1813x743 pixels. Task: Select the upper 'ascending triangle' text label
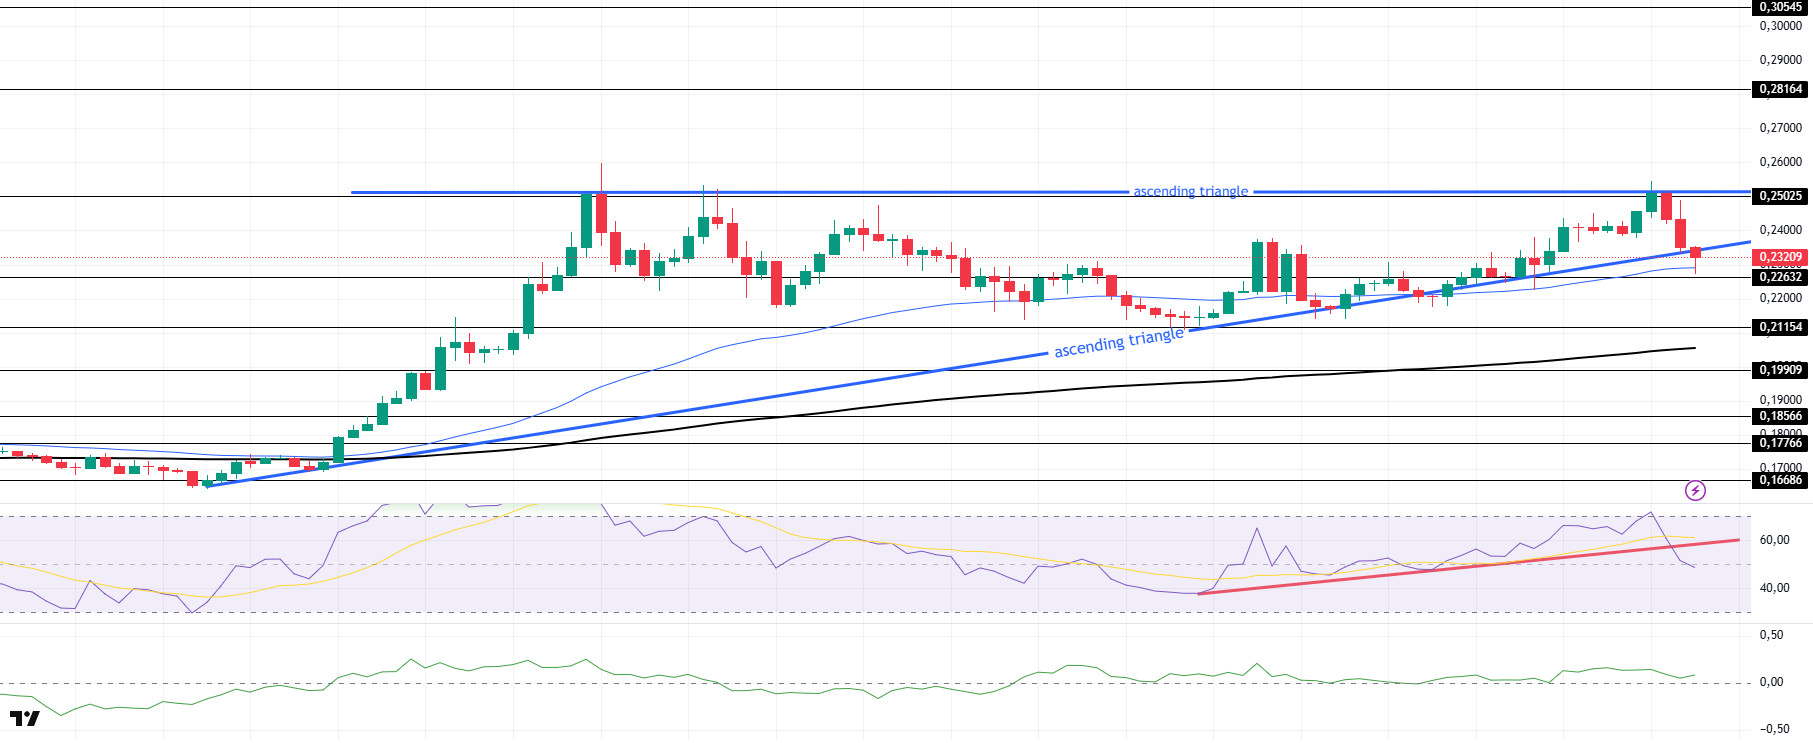1190,191
